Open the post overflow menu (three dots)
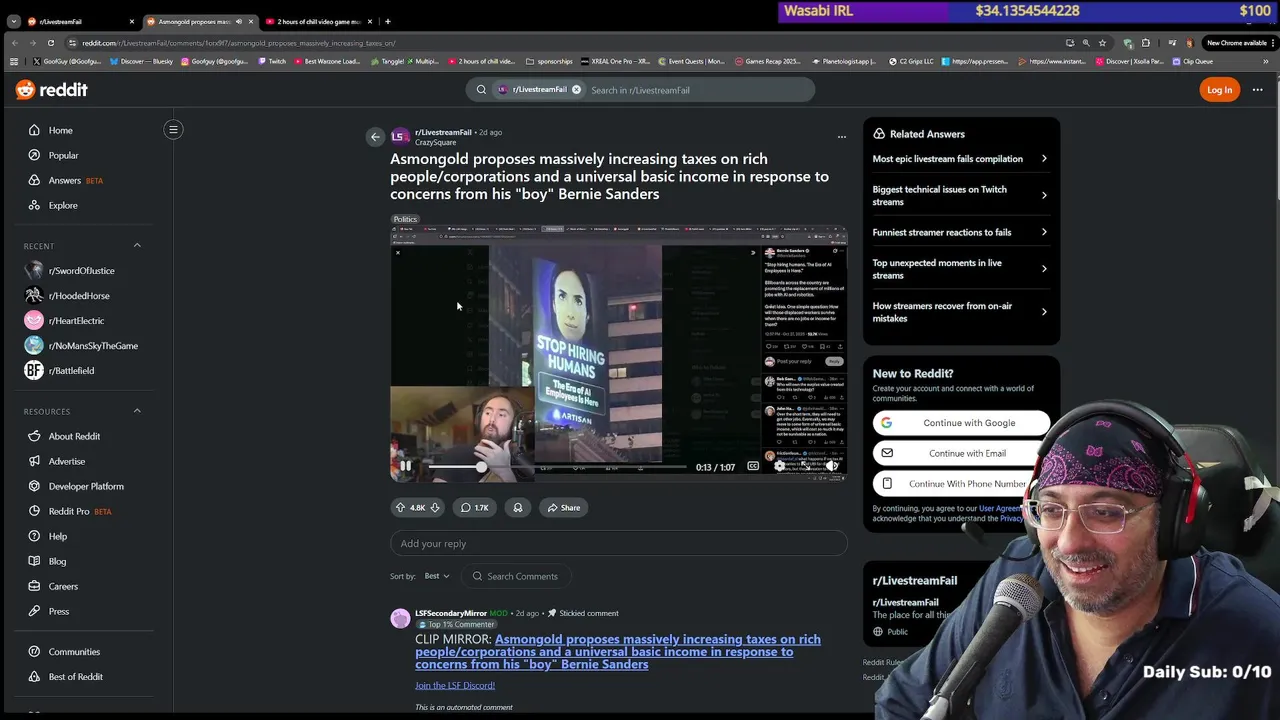Screen dimensions: 1280x720 click(x=841, y=137)
